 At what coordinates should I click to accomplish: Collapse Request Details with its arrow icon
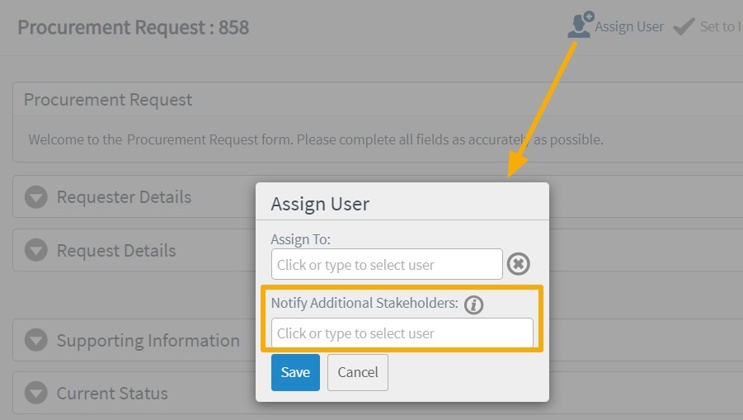pos(36,250)
